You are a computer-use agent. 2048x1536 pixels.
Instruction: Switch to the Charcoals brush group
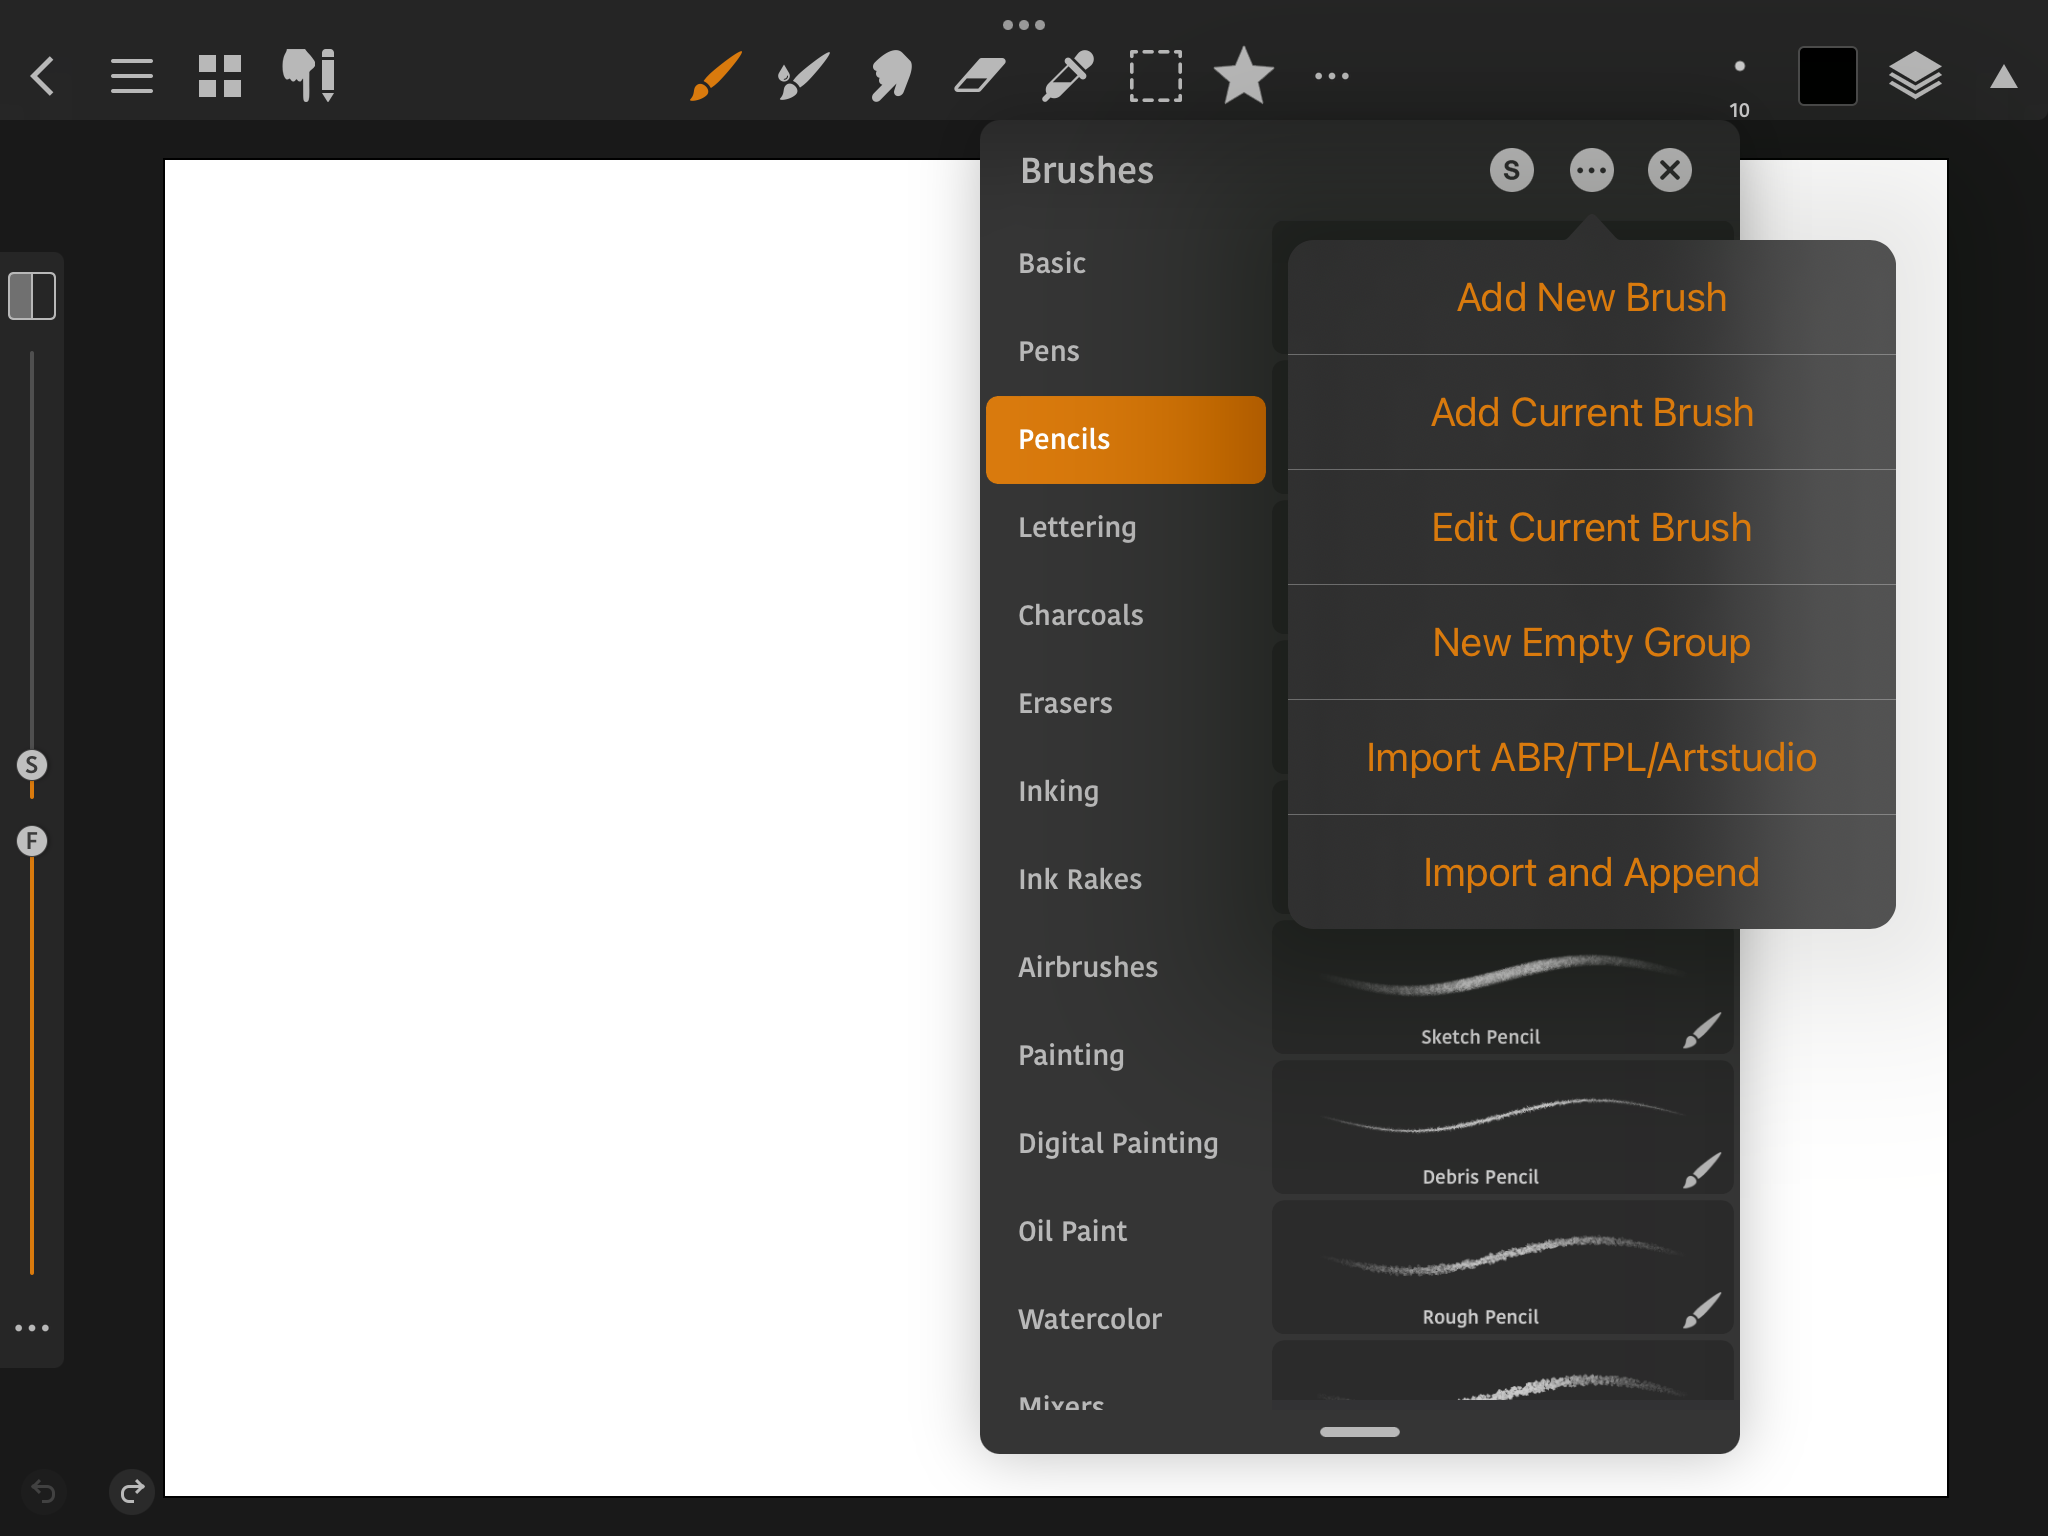pyautogui.click(x=1080, y=615)
